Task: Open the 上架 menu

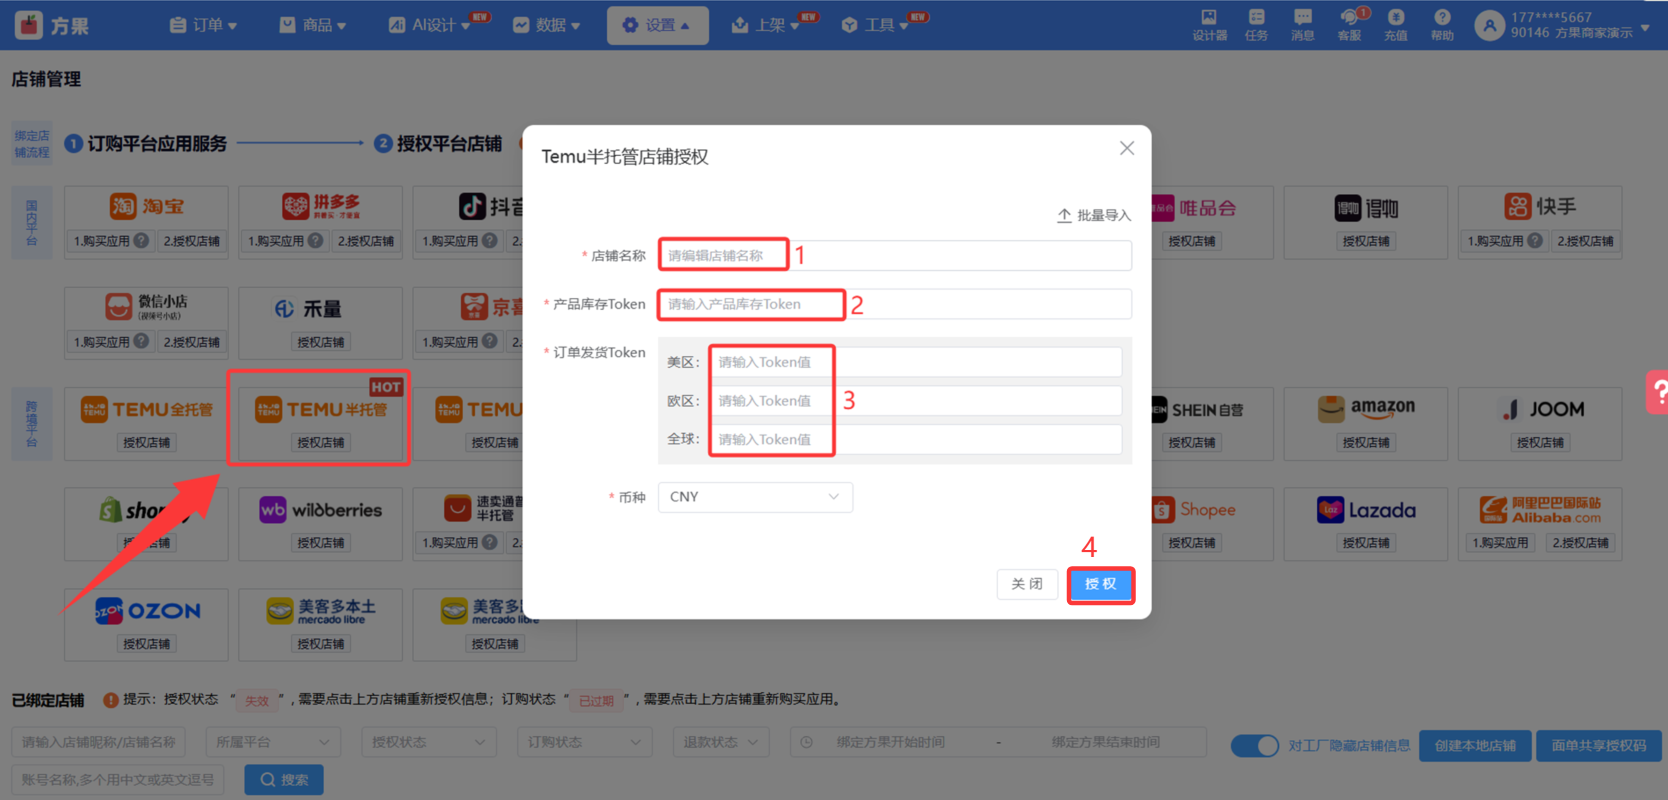Action: [x=766, y=25]
